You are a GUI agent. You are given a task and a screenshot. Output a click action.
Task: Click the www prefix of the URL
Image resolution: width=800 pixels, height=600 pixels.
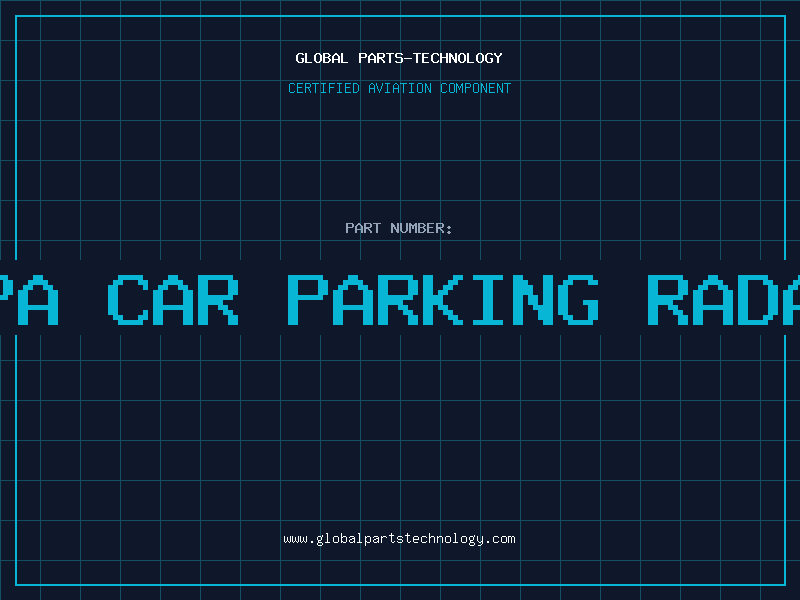click(x=295, y=539)
